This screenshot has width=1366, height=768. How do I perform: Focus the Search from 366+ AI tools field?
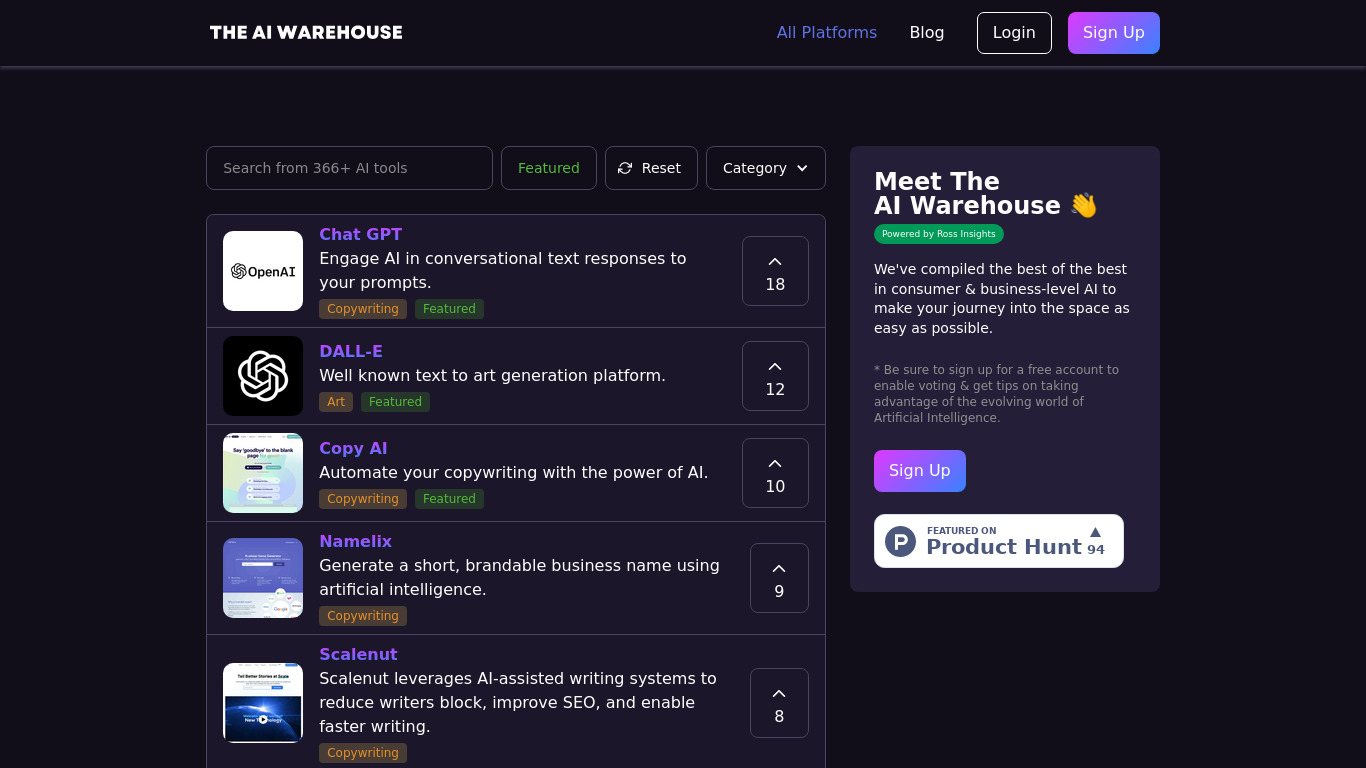349,168
